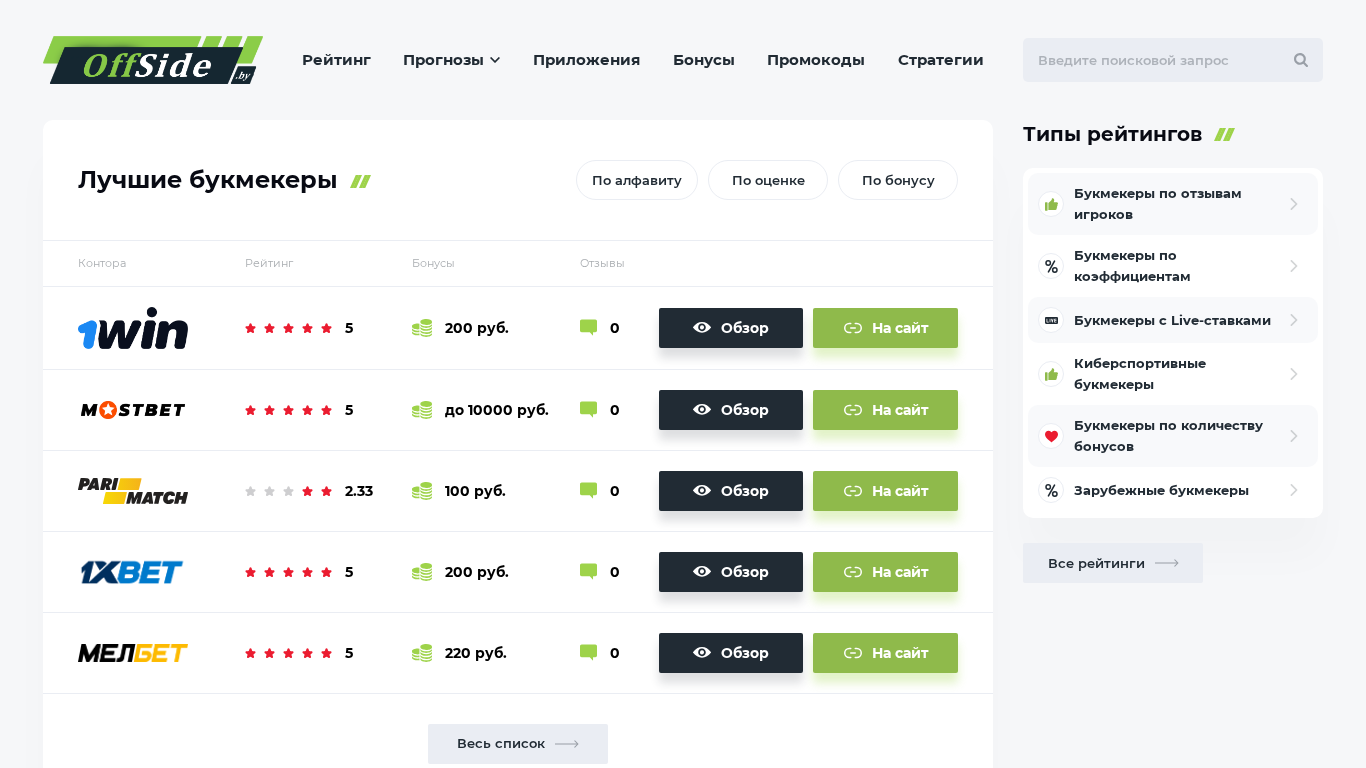Click the Melbet logo

pyautogui.click(x=133, y=653)
